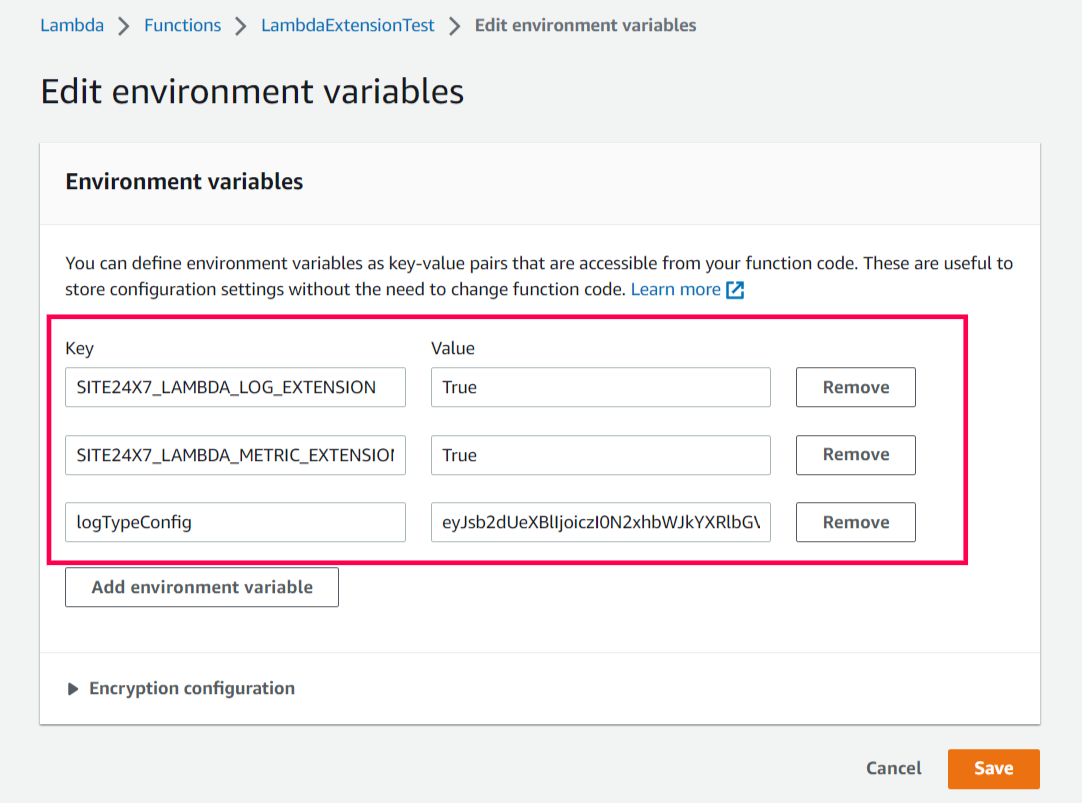1082x803 pixels.
Task: Click Add environment variable
Action: point(201,587)
